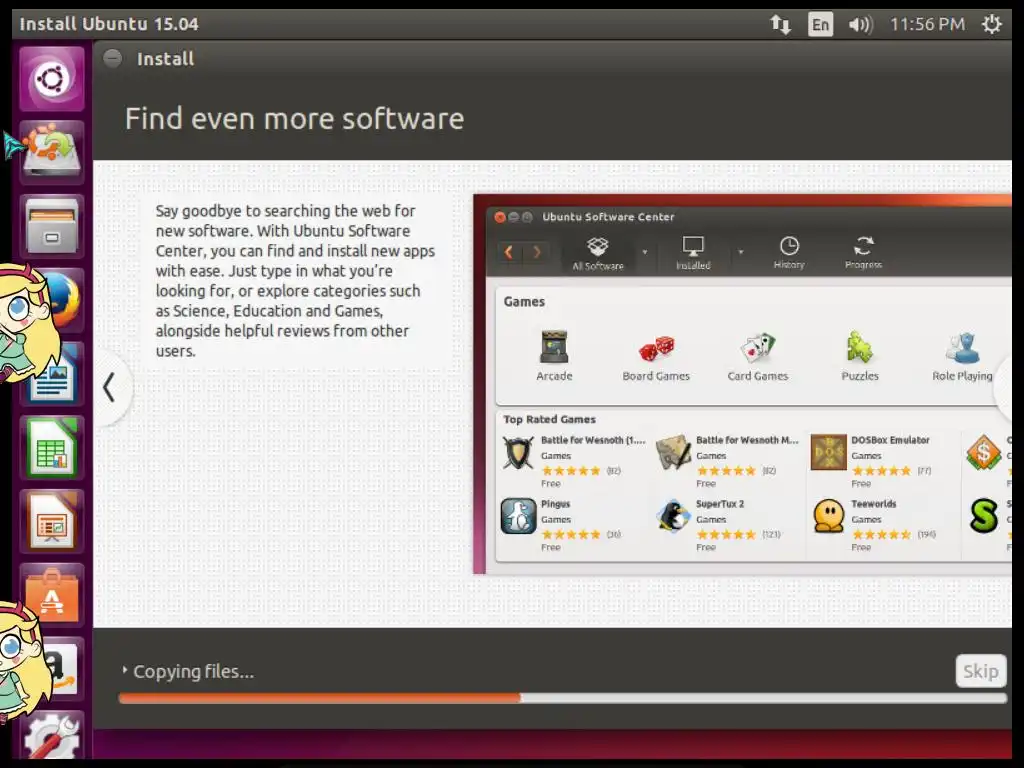Launch Firefox web browser from the launcher
This screenshot has height=768, width=1024.
62,300
